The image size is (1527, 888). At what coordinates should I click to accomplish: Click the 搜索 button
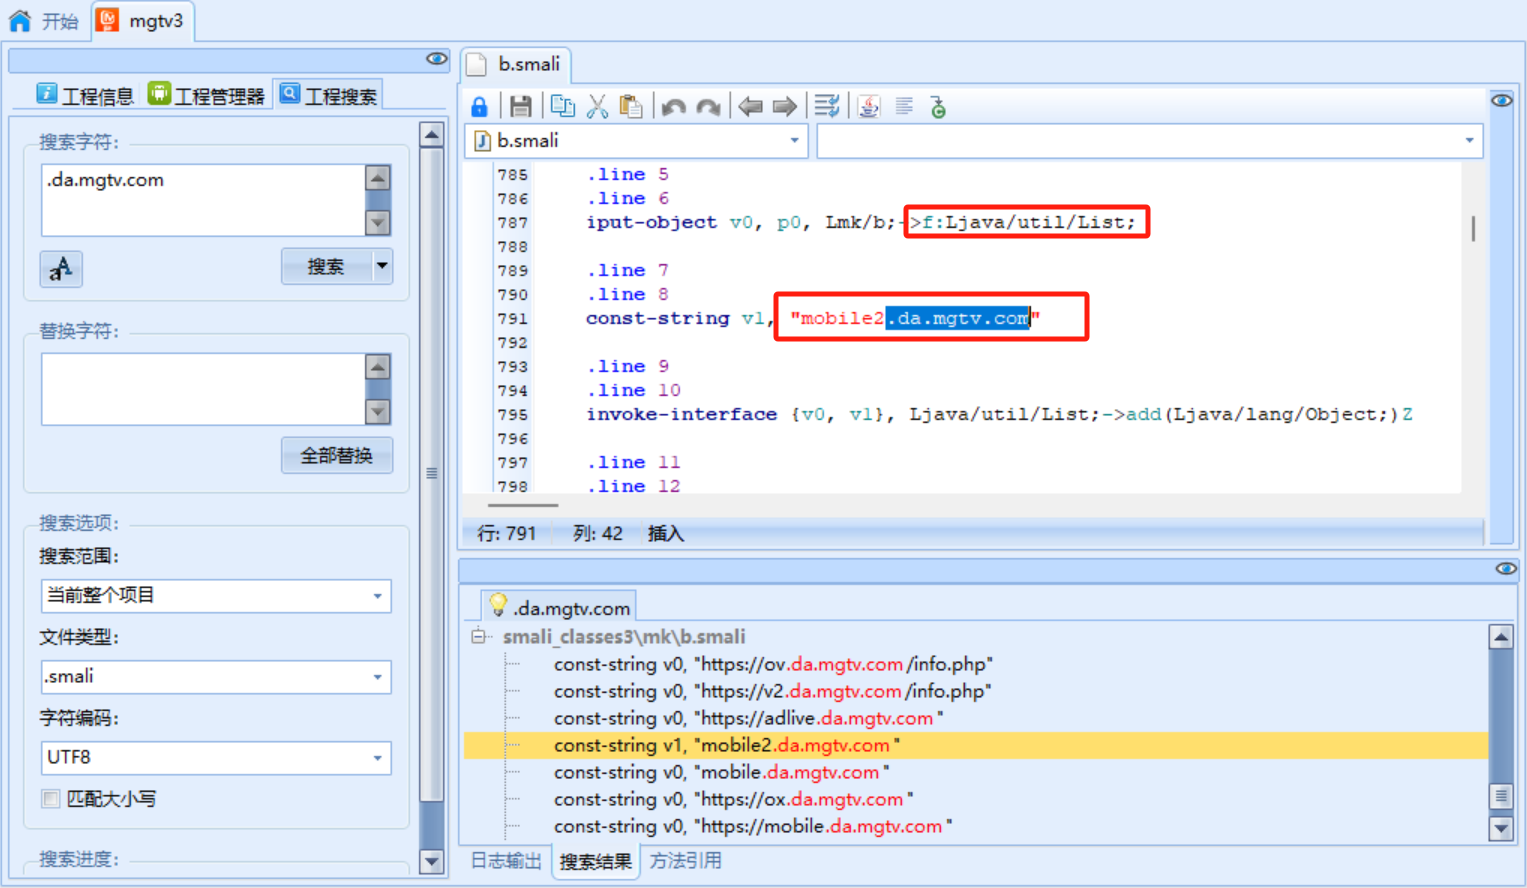click(x=326, y=266)
